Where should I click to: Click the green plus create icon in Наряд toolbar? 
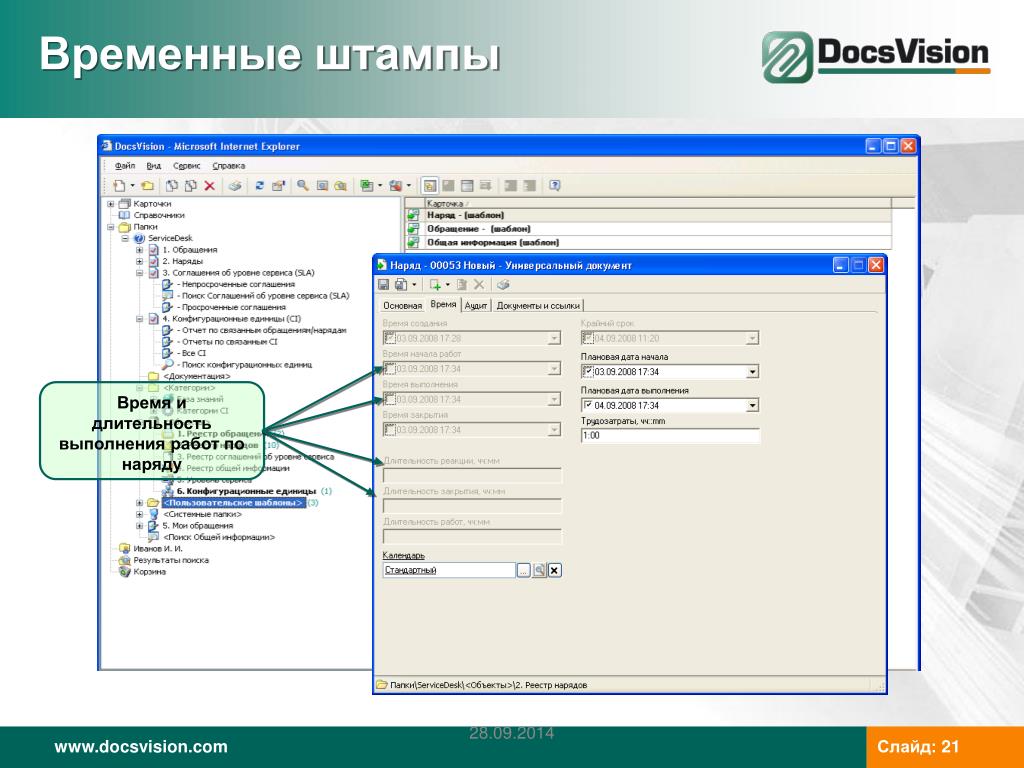point(435,285)
